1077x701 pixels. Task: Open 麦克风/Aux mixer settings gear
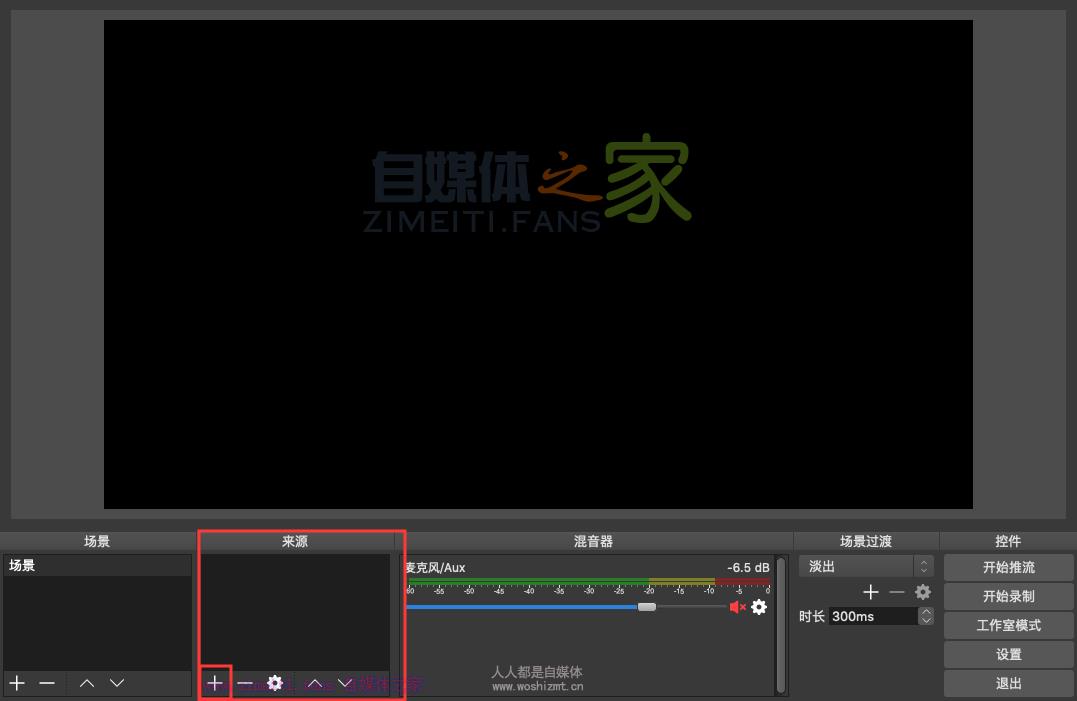point(759,607)
